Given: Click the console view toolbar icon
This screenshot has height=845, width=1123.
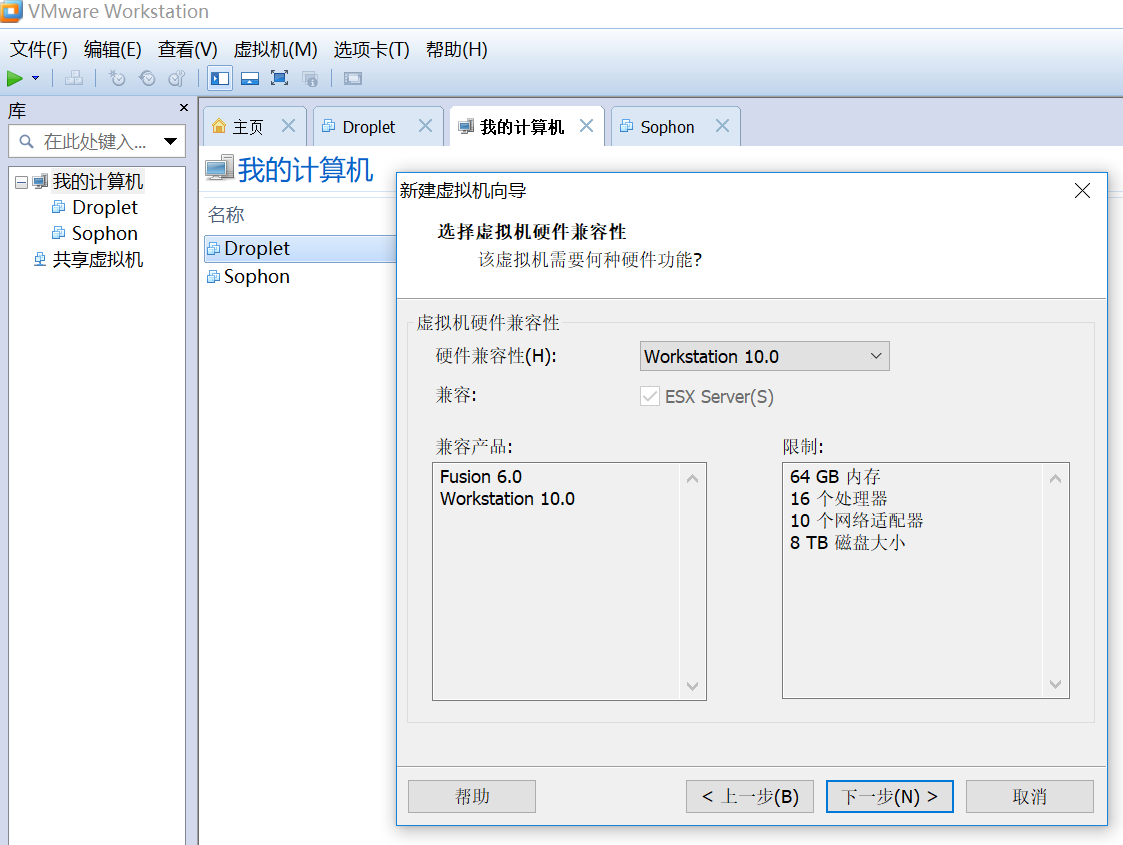Looking at the screenshot, I should [x=353, y=79].
